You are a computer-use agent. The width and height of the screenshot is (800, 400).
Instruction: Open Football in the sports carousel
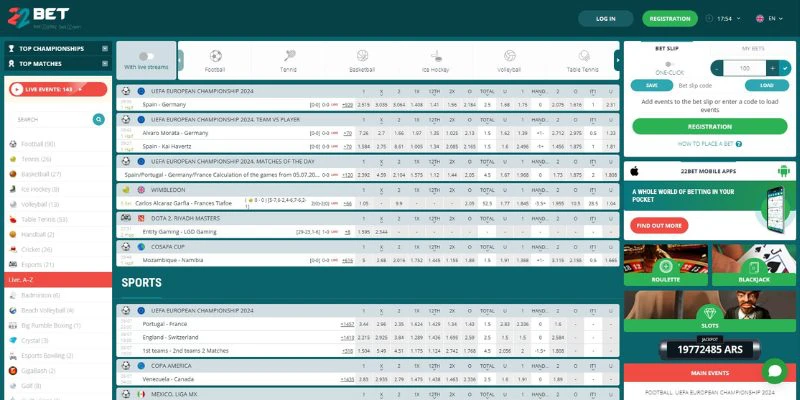coord(215,61)
